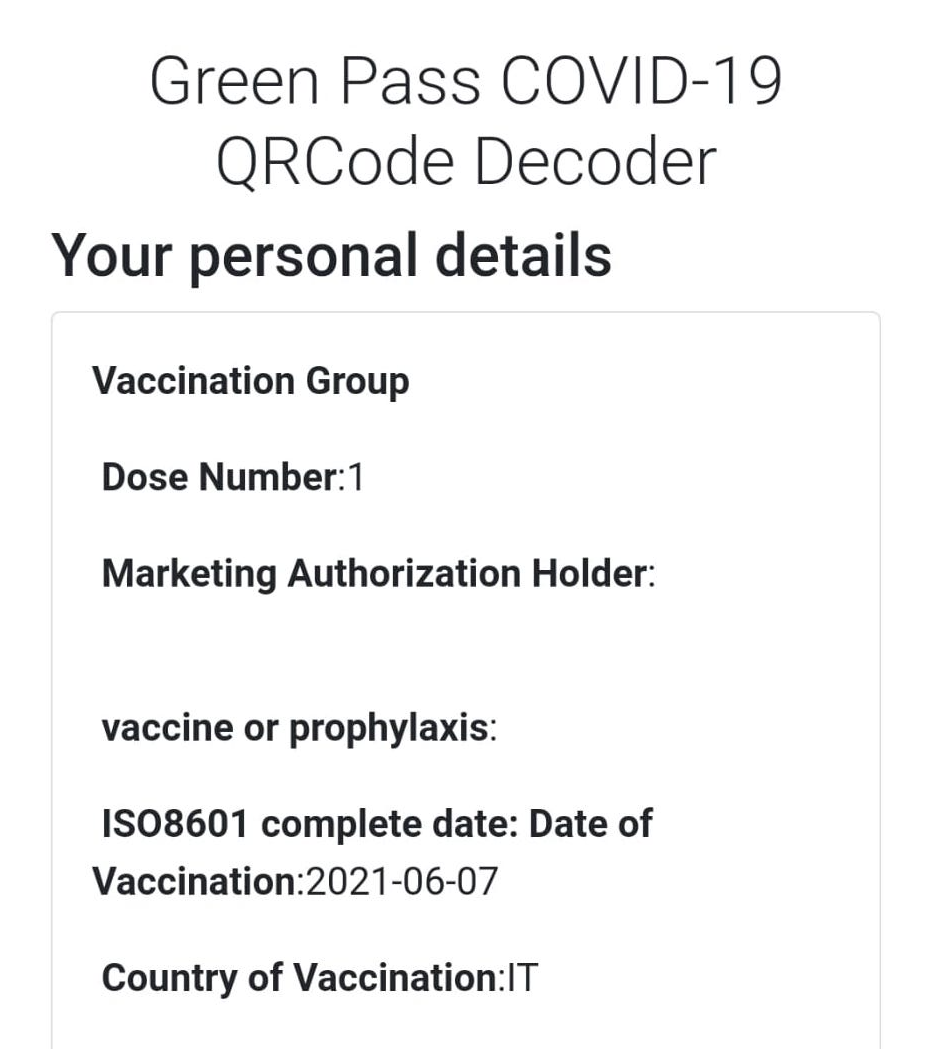Click the complete date text
The height and width of the screenshot is (1049, 938).
coord(390,825)
